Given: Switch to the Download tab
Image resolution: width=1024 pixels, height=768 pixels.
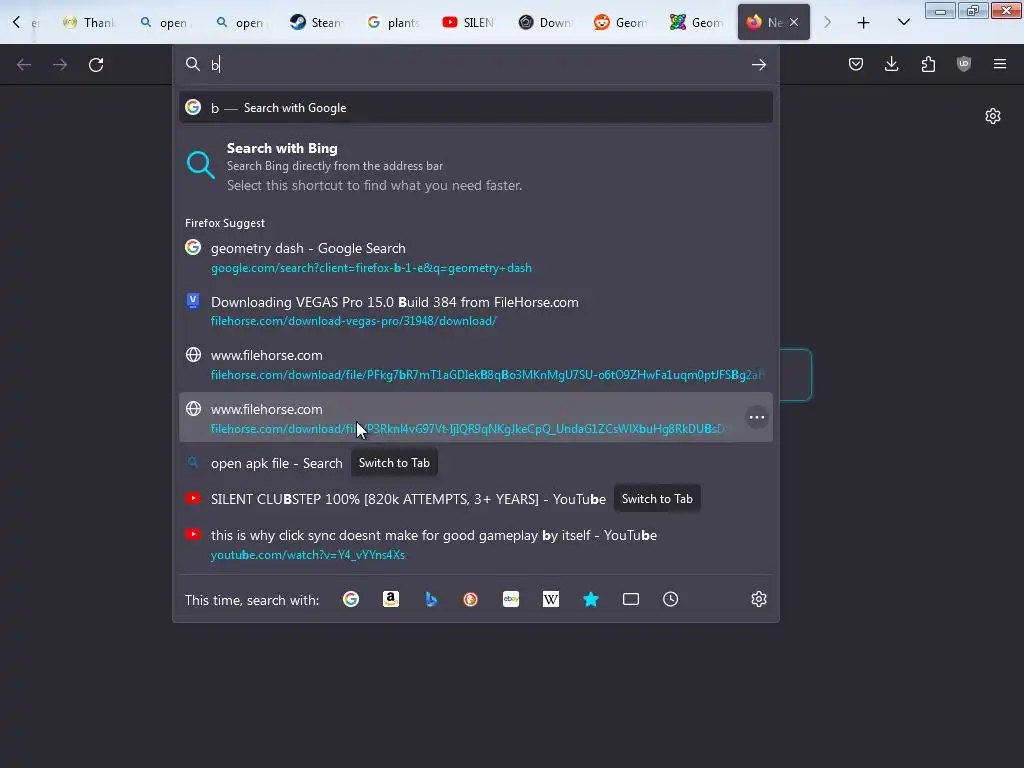Looking at the screenshot, I should point(545,22).
